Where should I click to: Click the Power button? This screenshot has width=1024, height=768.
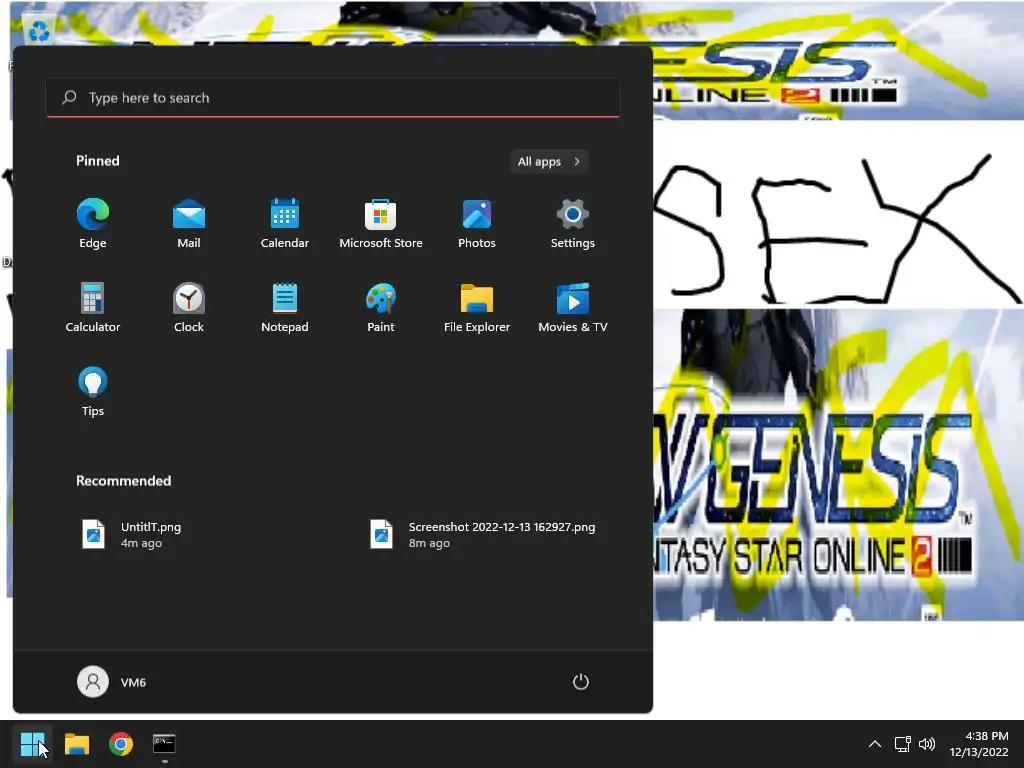[581, 682]
